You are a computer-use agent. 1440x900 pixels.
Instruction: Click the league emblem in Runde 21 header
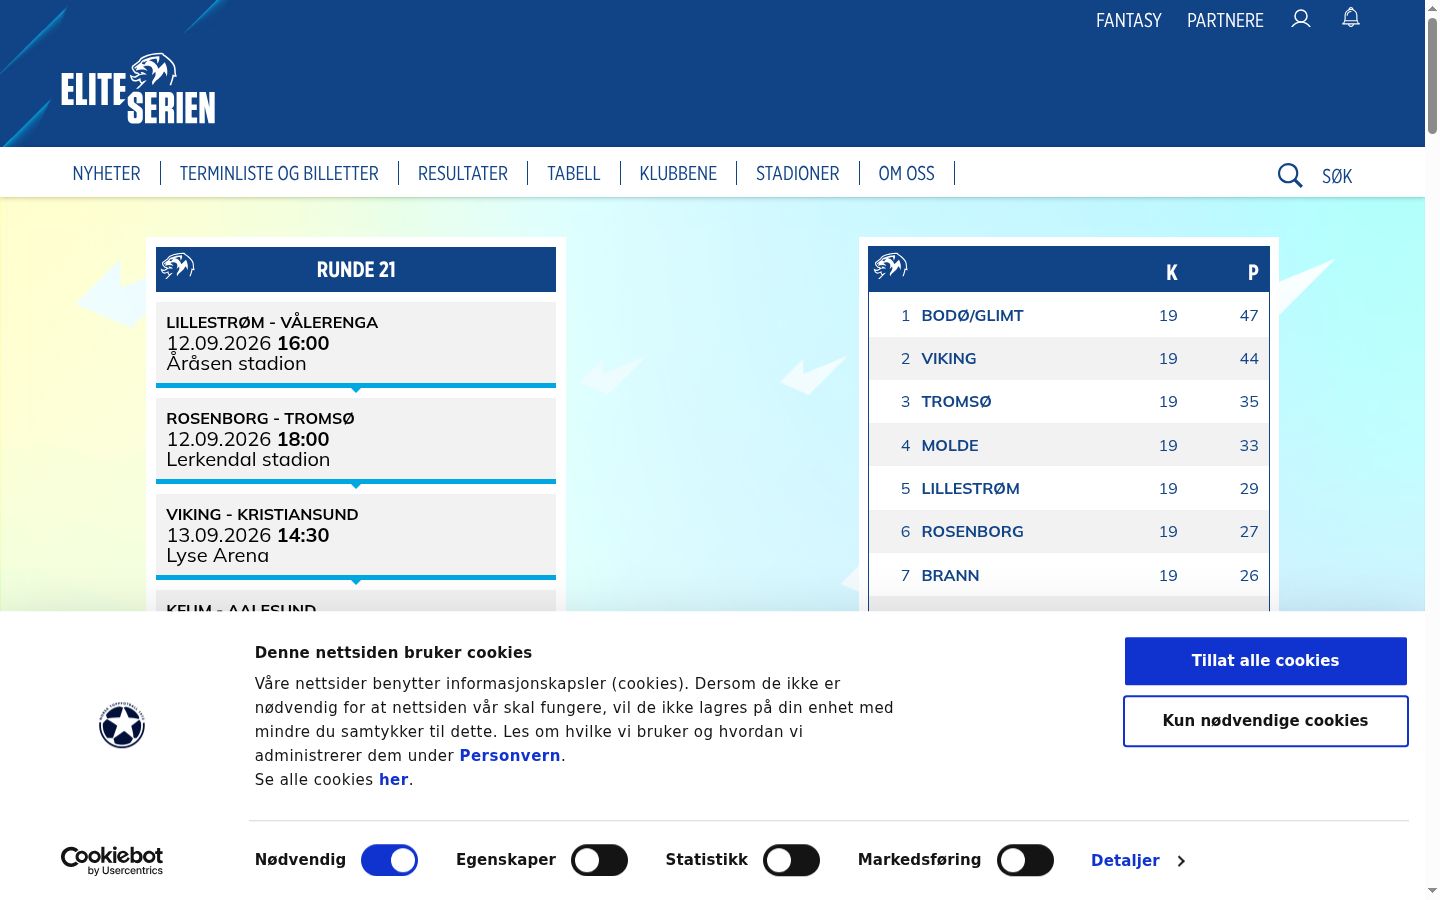coord(178,266)
